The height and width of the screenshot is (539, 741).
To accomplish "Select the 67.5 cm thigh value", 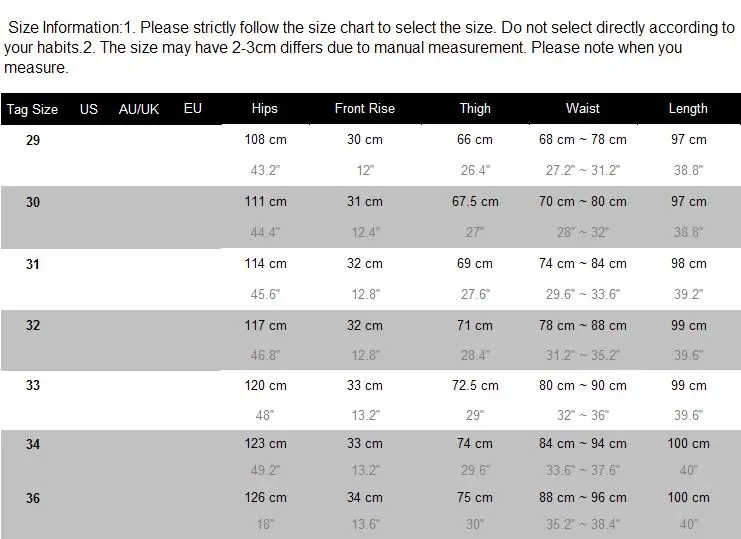I will pos(475,202).
